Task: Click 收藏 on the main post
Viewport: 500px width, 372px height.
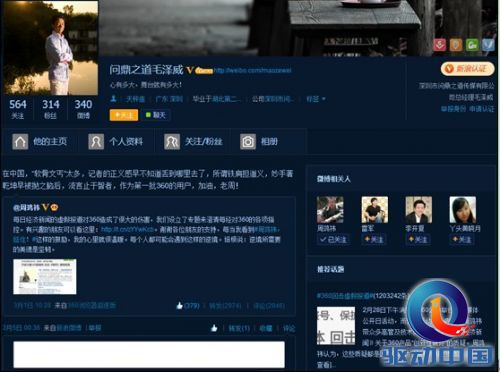Action: 266,328
